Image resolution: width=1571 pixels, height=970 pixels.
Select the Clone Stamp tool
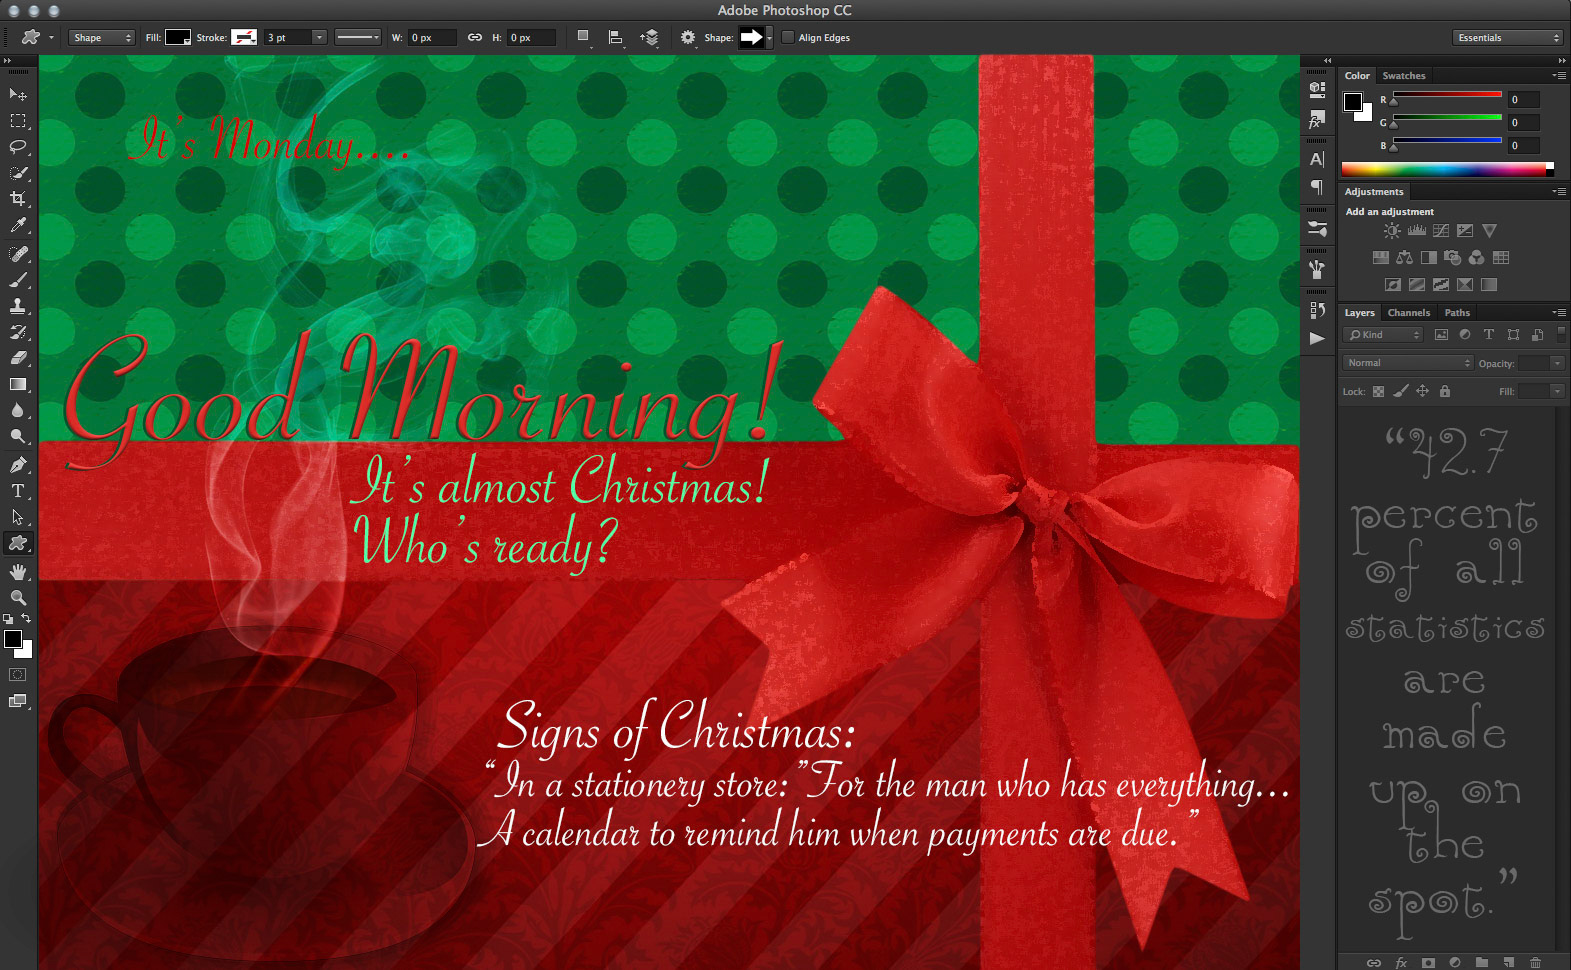click(x=18, y=306)
